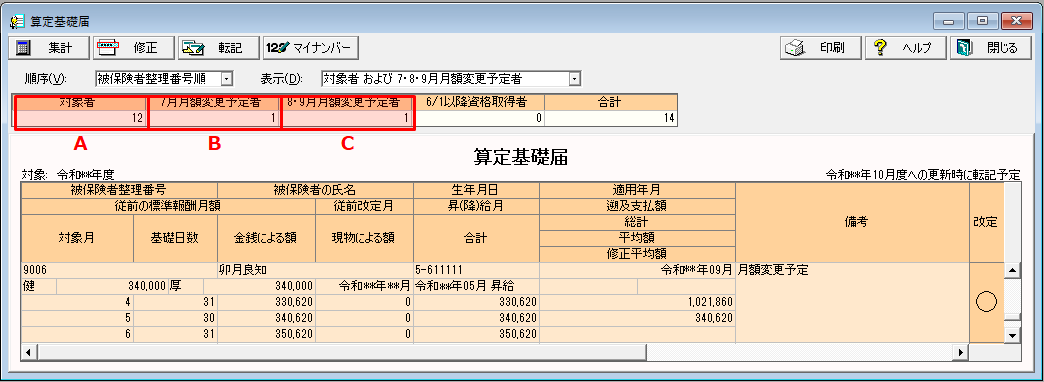Click the 修正 button label

click(x=144, y=49)
